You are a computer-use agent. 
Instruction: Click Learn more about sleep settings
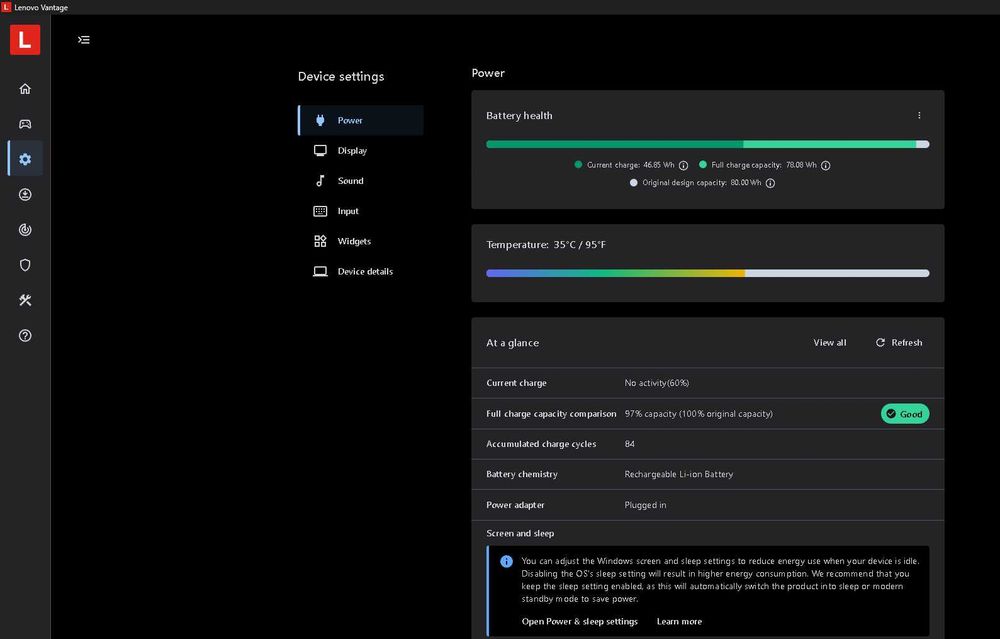(679, 621)
